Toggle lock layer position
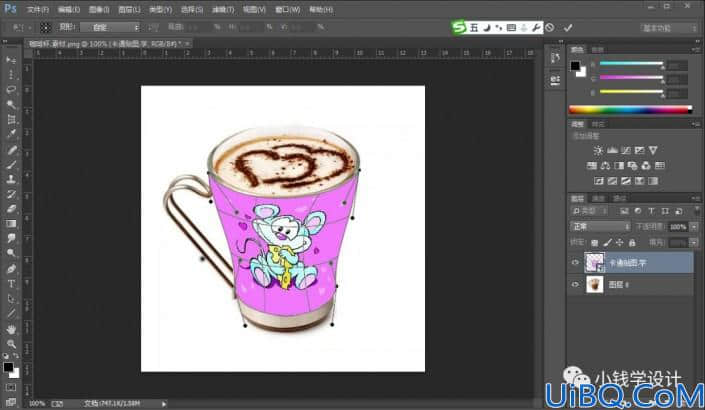This screenshot has width=705, height=410. tap(620, 243)
